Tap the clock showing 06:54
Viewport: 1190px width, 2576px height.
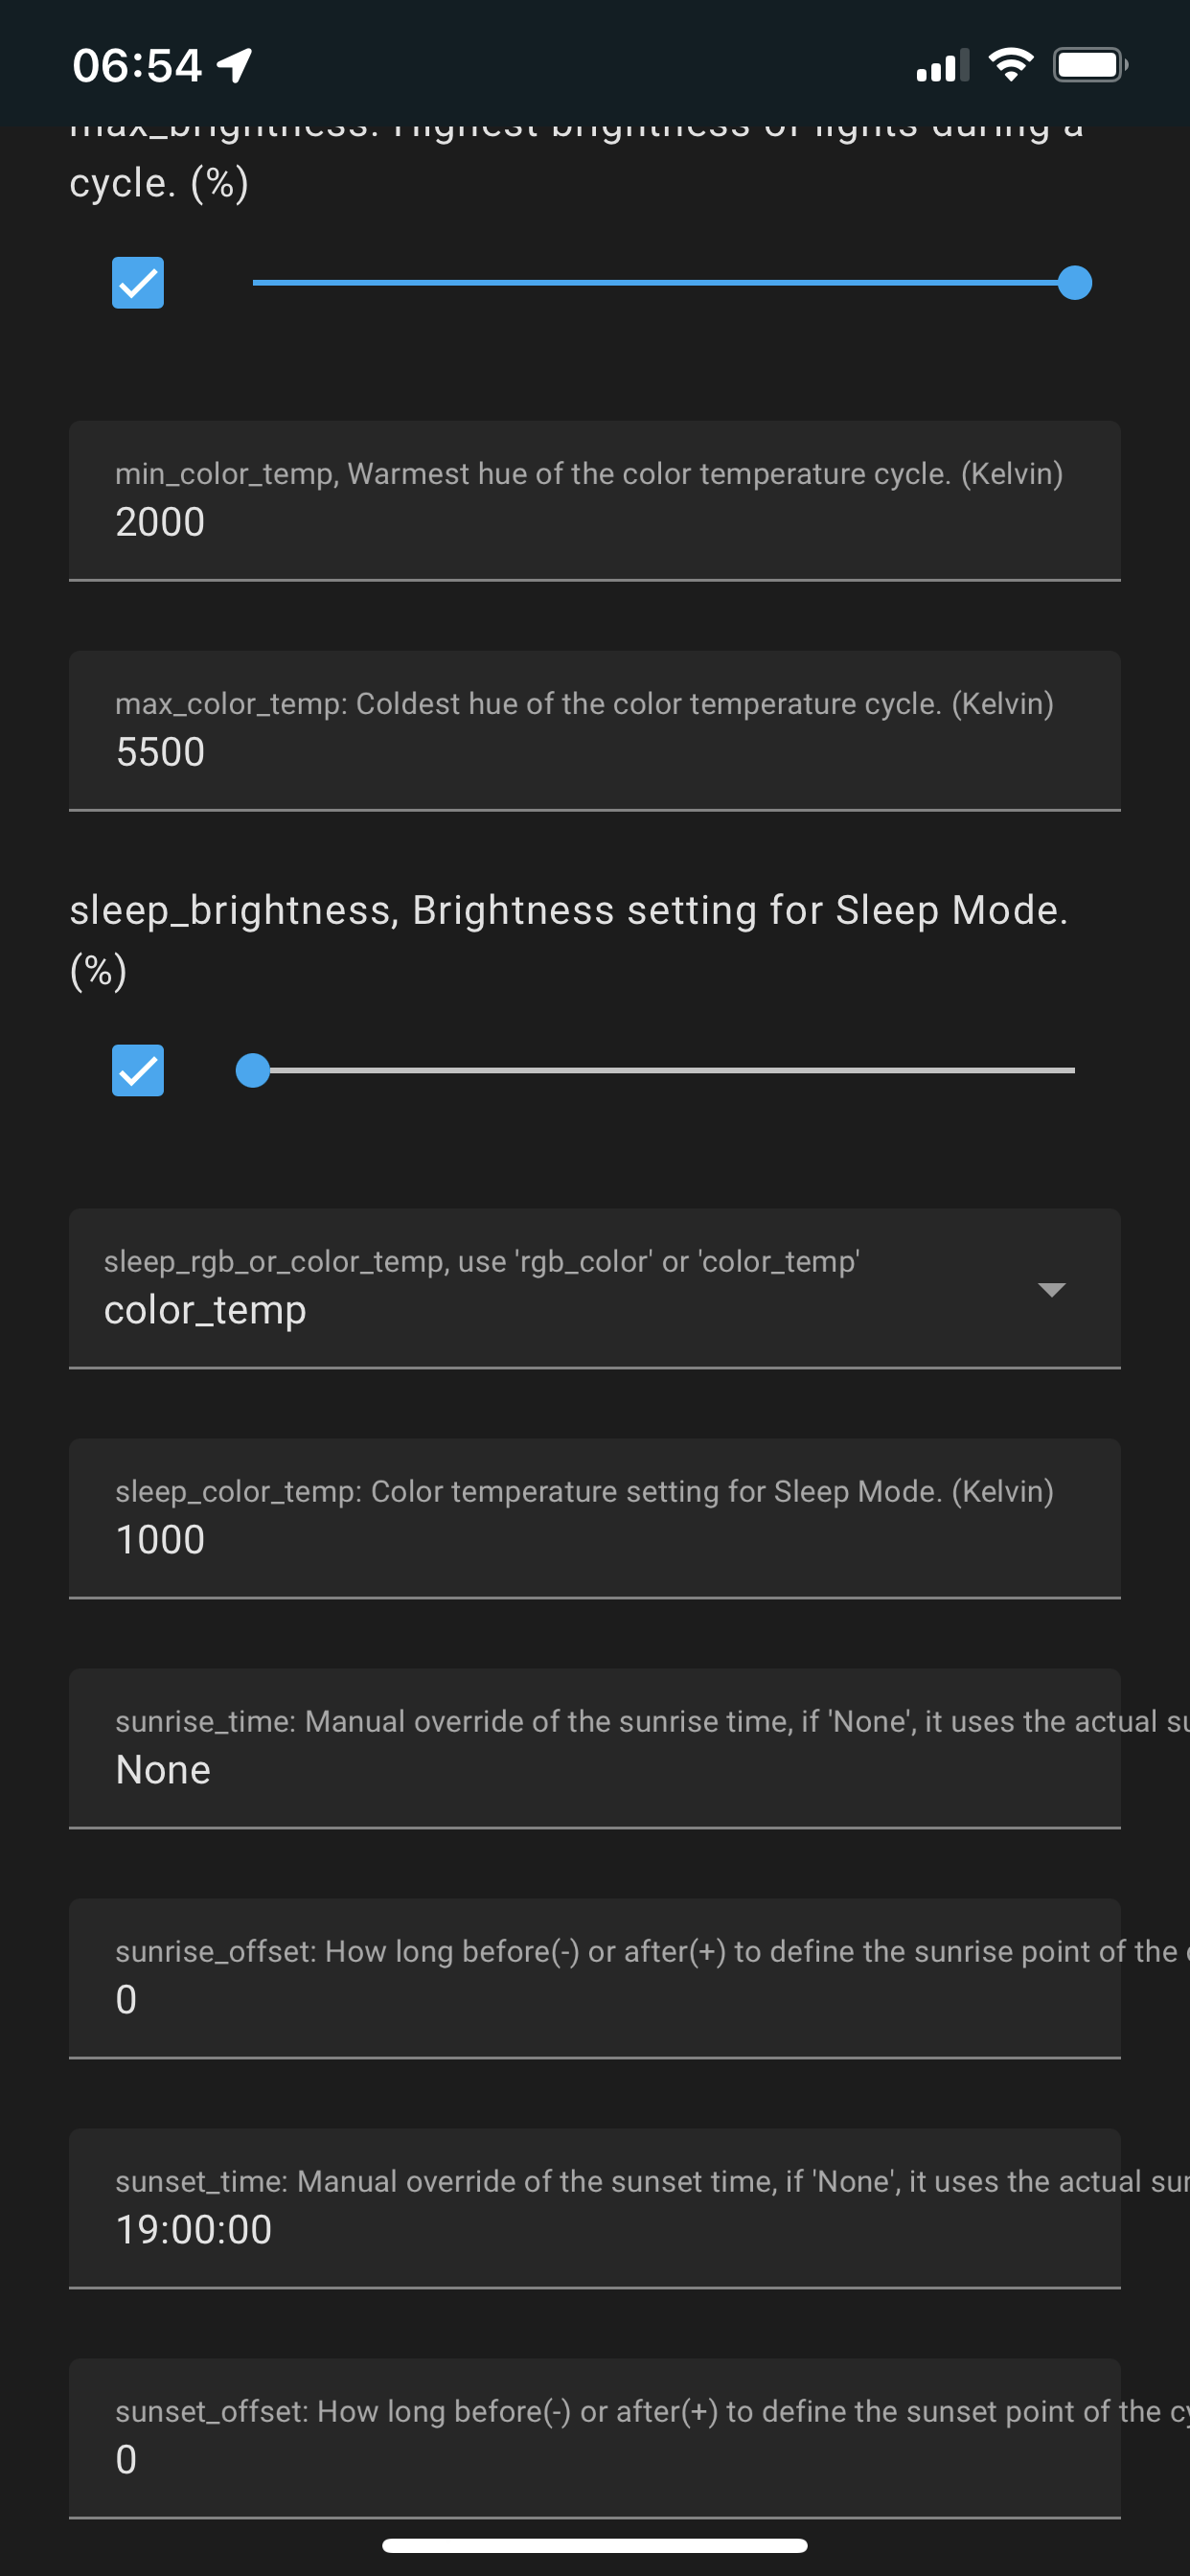(x=137, y=64)
